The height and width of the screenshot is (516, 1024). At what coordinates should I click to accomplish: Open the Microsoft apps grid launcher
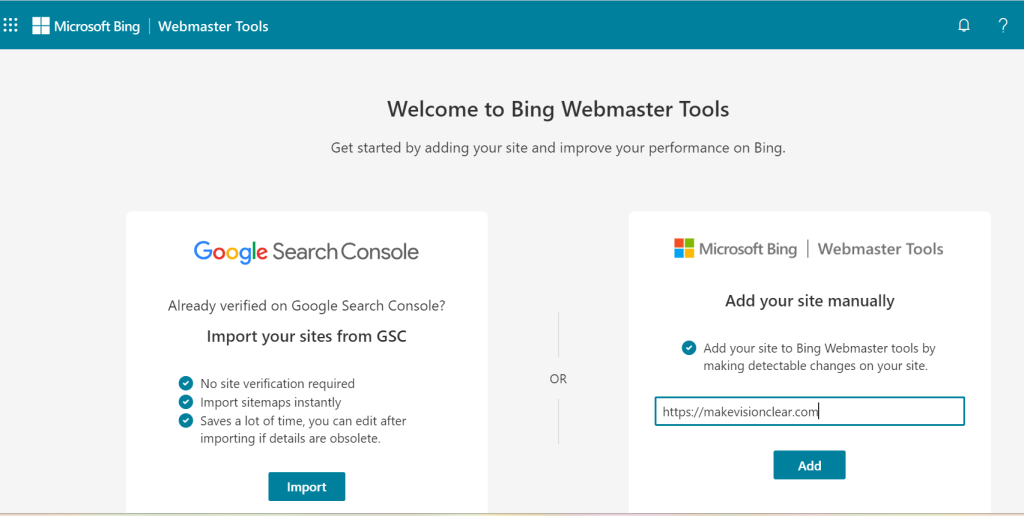tap(10, 26)
